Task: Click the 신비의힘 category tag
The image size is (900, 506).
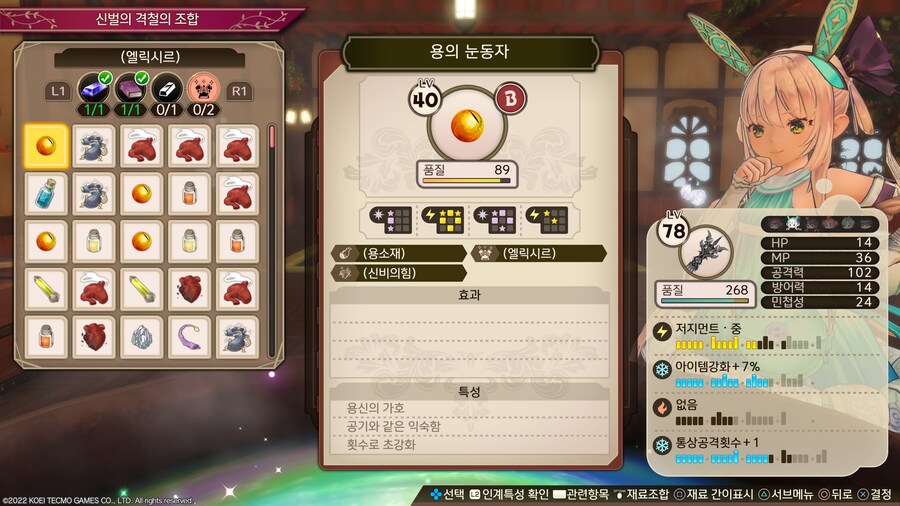Action: [399, 273]
